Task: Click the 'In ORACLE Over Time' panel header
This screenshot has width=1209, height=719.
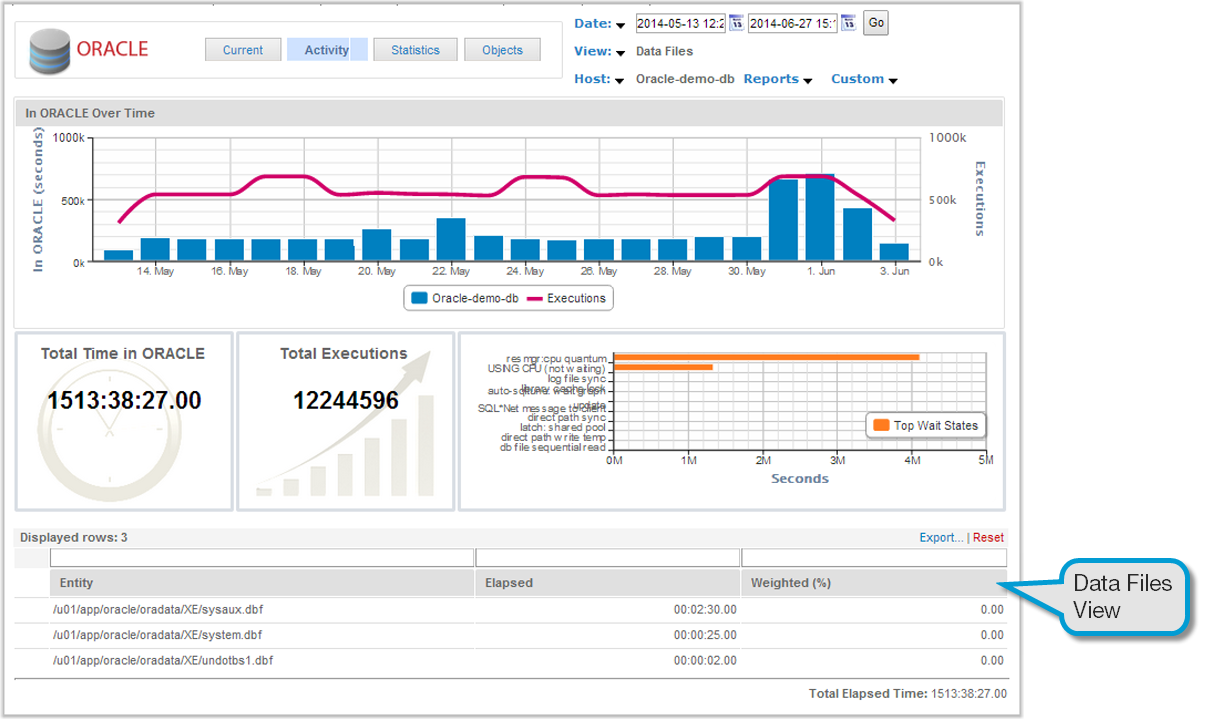Action: click(509, 113)
